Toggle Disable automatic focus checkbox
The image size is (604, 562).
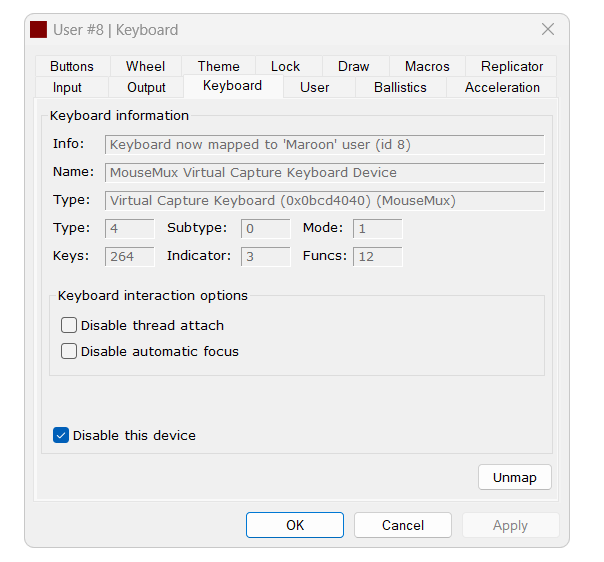click(x=69, y=351)
